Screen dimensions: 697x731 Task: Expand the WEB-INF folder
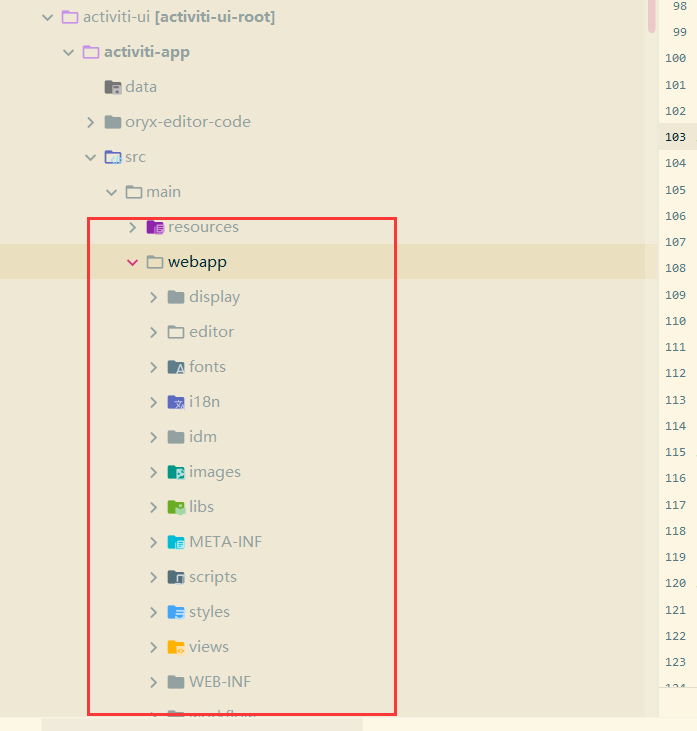[x=153, y=682]
